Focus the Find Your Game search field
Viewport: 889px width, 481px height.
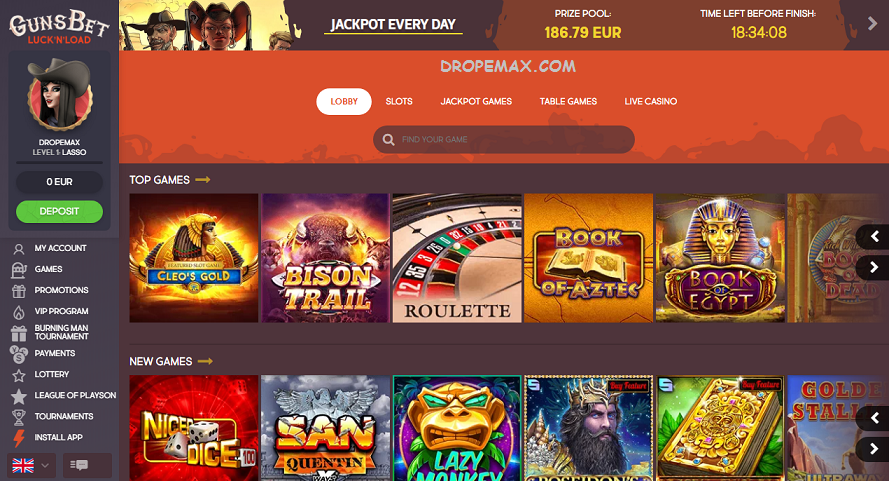click(x=503, y=140)
